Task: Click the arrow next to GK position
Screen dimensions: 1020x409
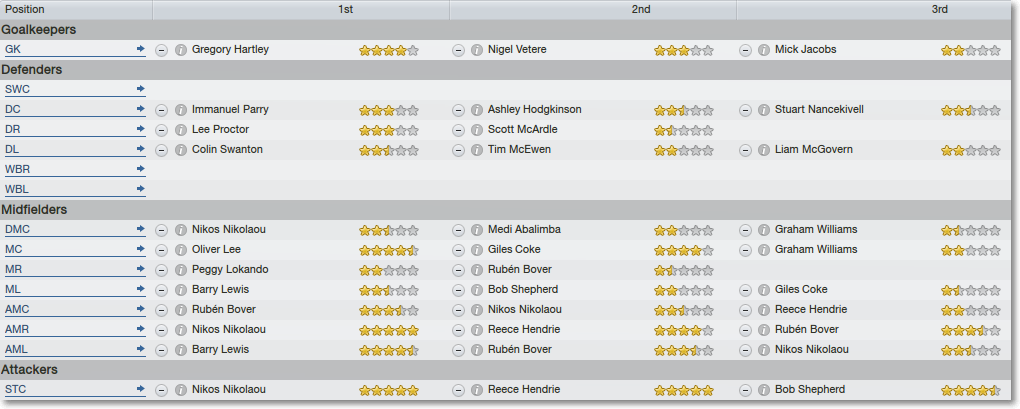Action: coord(141,49)
